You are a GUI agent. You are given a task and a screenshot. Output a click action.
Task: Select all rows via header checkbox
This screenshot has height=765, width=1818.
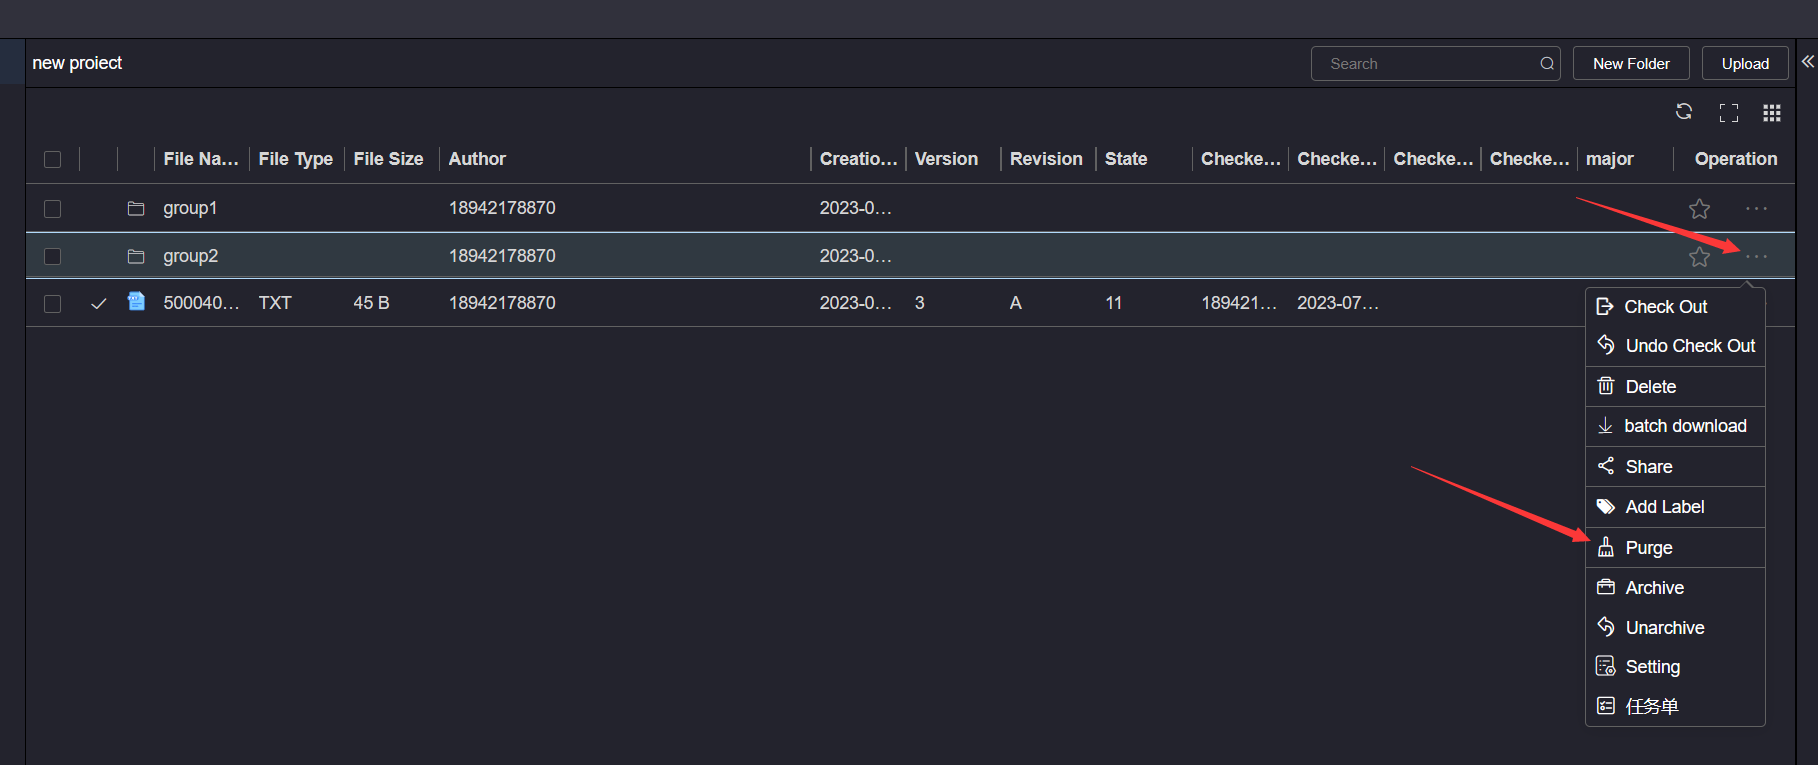[53, 159]
